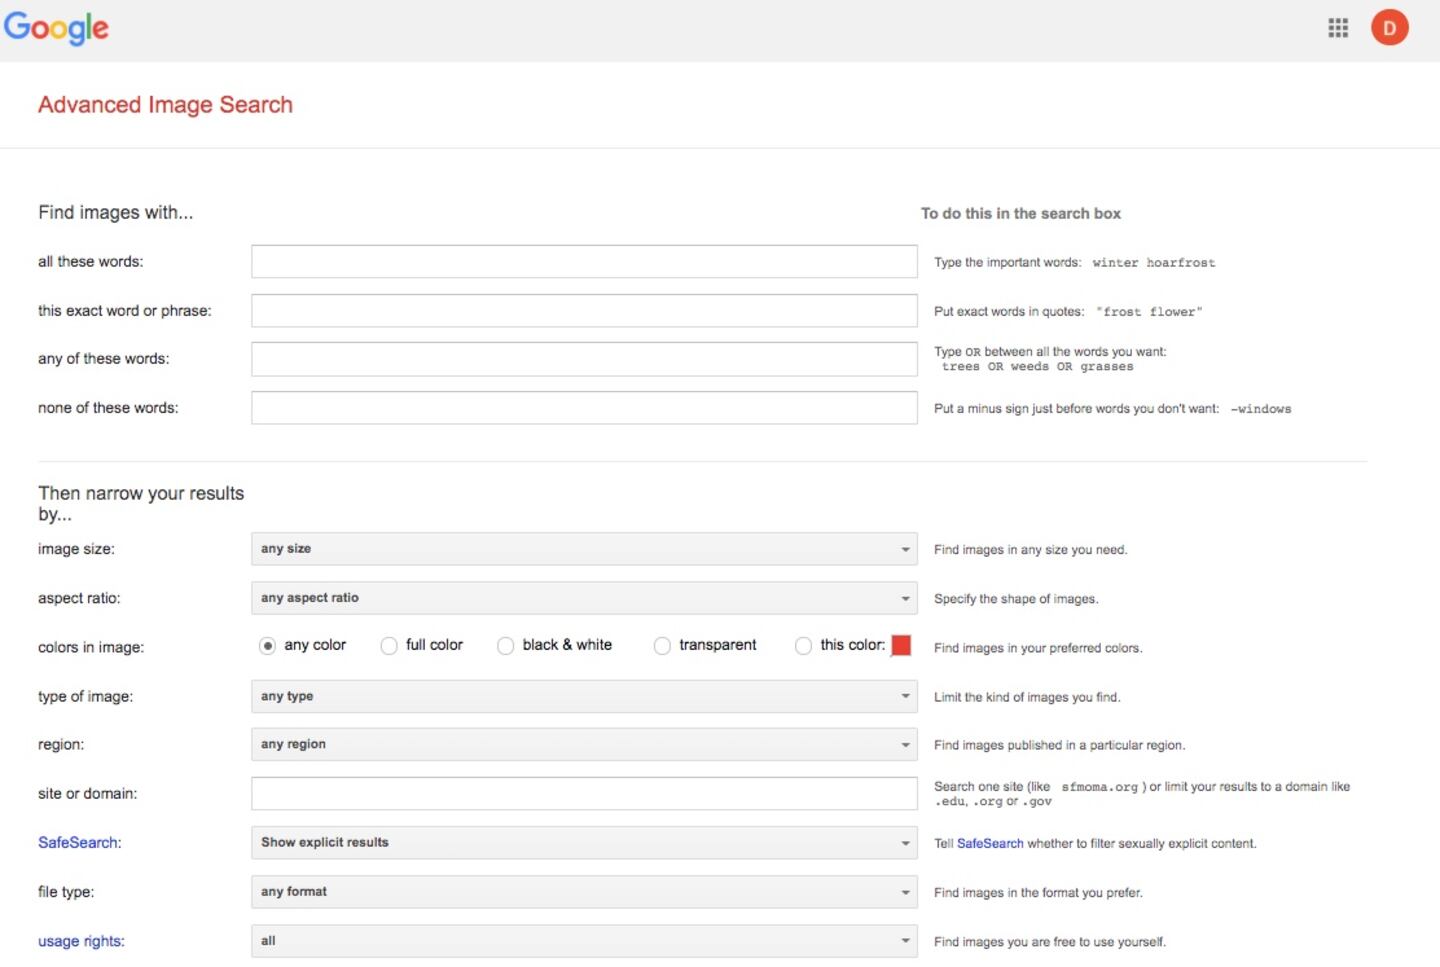Expand the any aspect ratio dropdown
1440x967 pixels.
tap(584, 598)
